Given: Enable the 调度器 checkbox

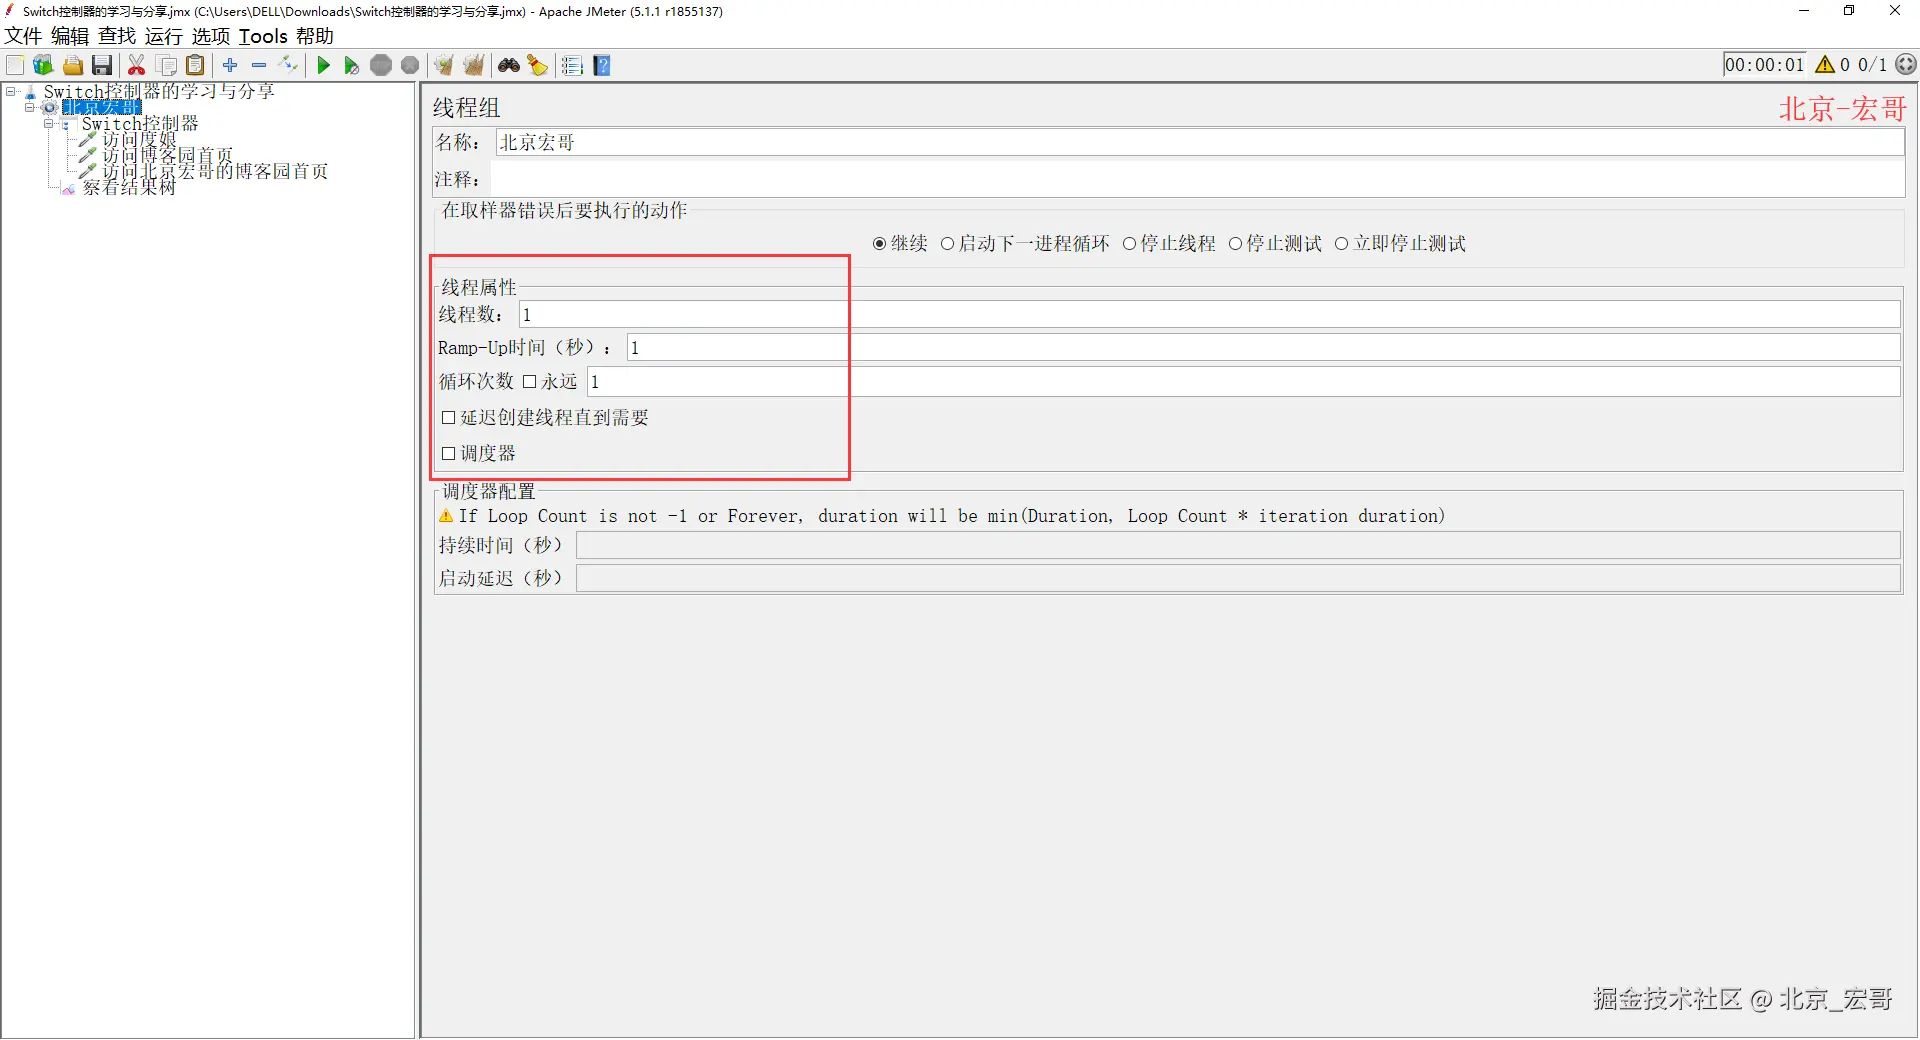Looking at the screenshot, I should 448,454.
